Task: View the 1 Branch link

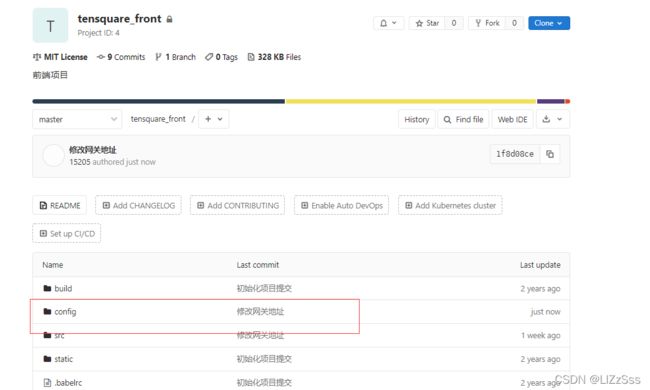Action: [175, 57]
